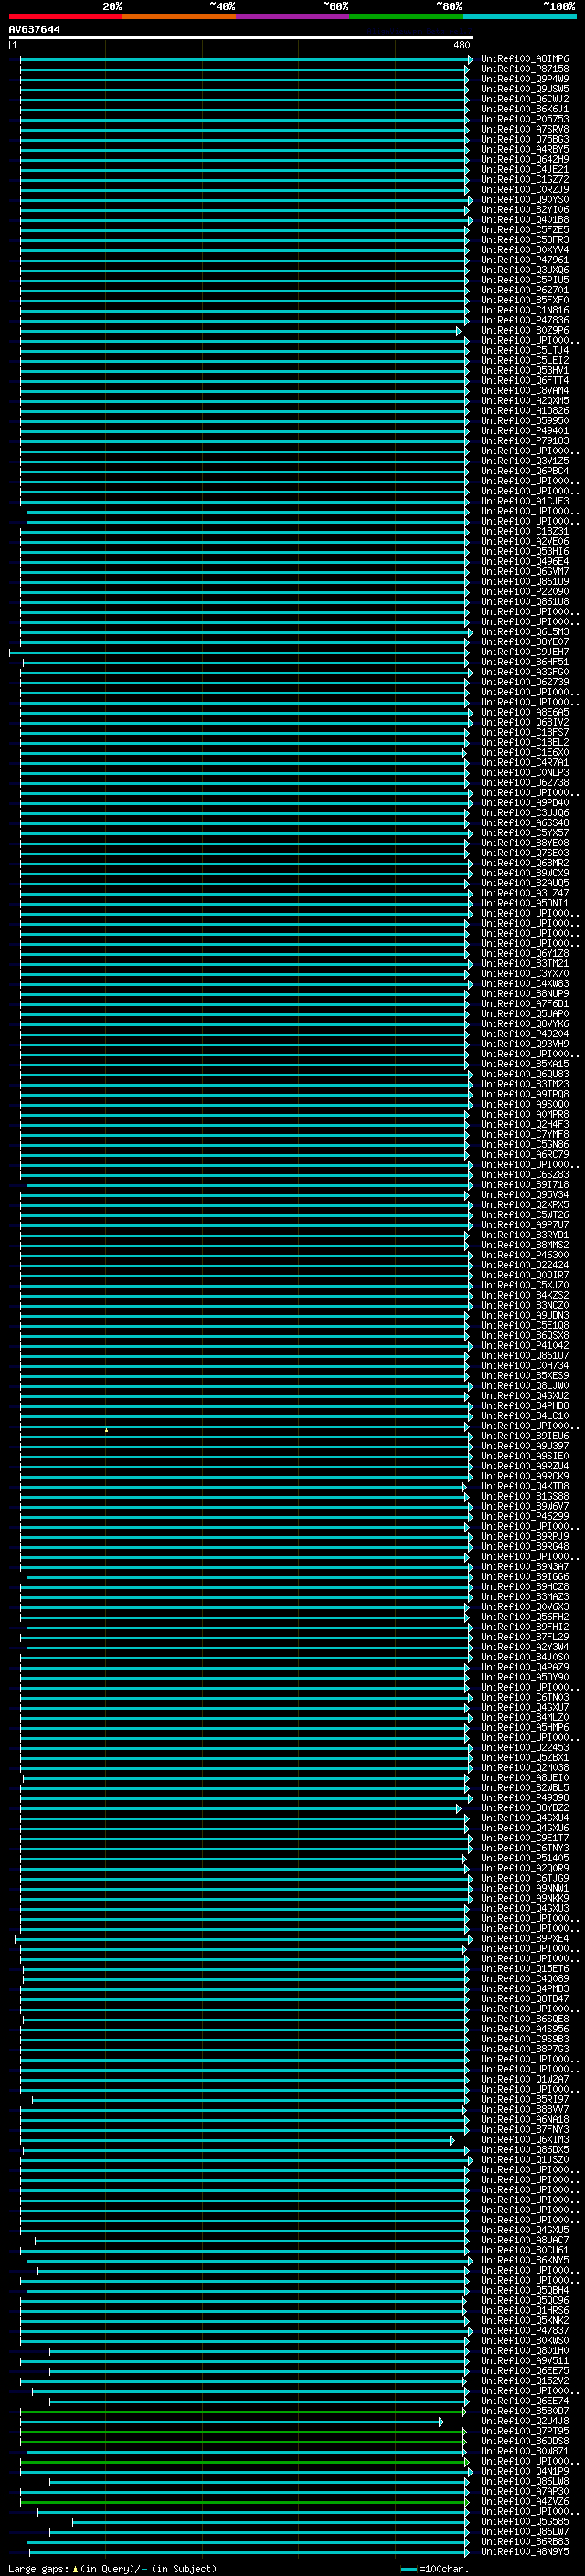The width and height of the screenshot is (585, 2576).
Task: Open hit UniRef100_P46300
Action: [x=524, y=1255]
